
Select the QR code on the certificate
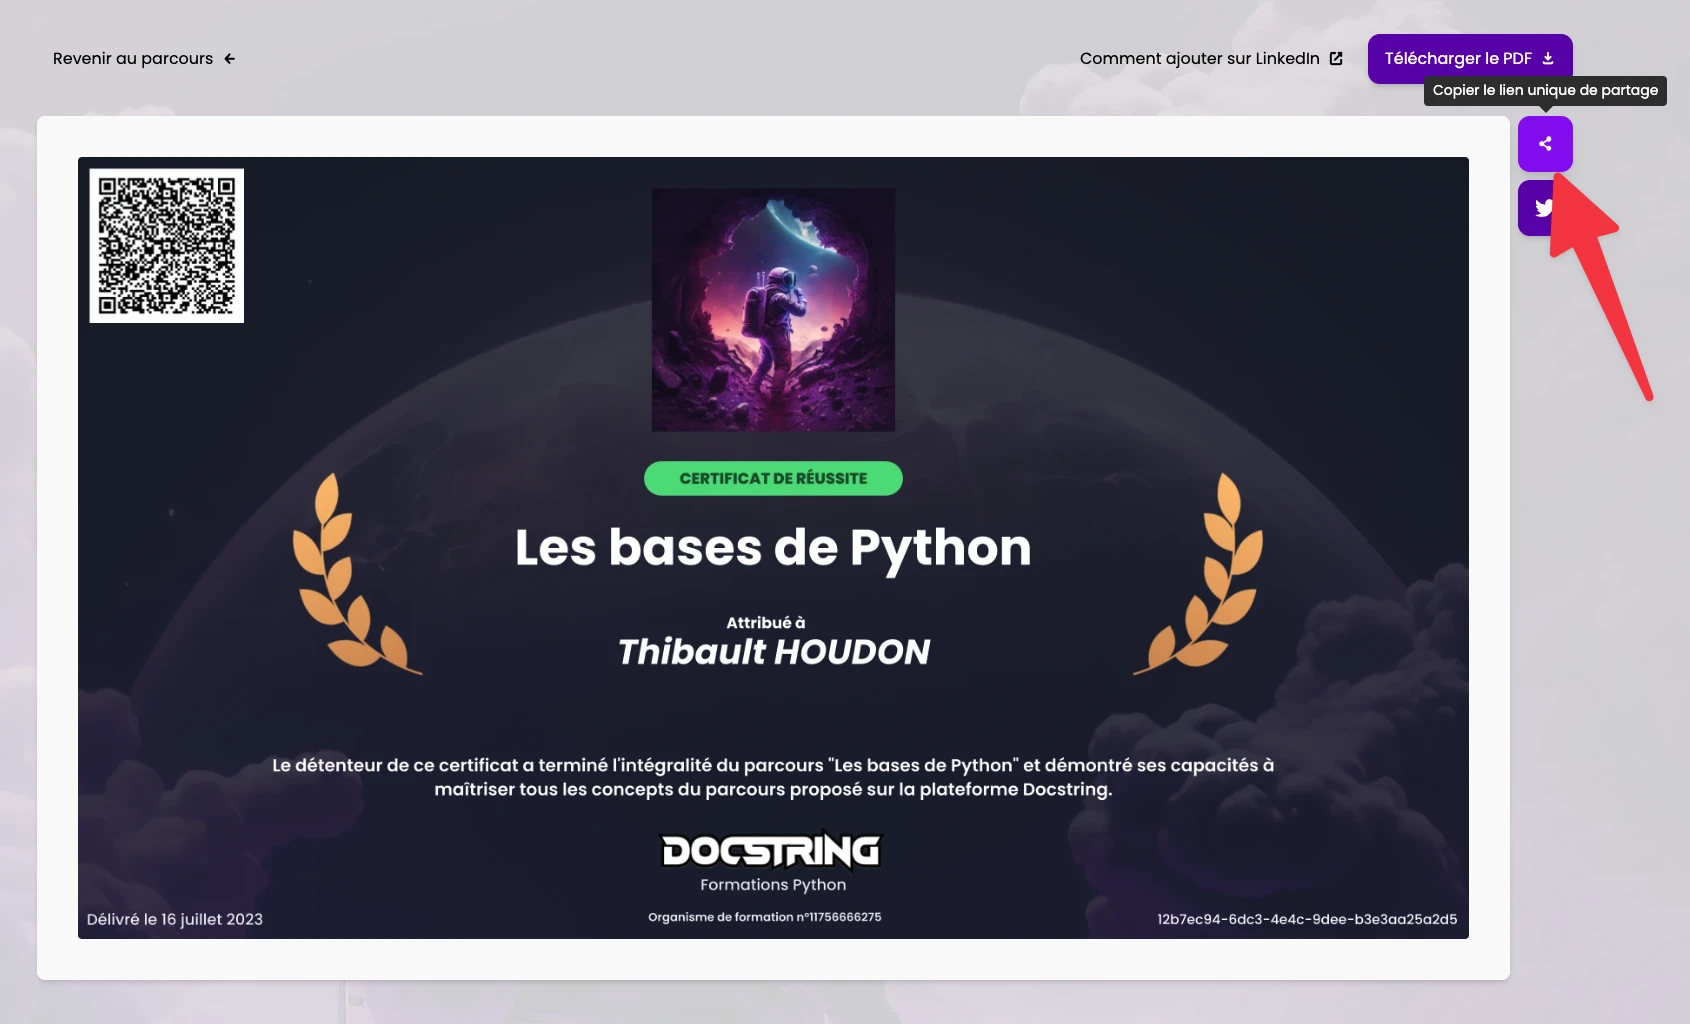click(x=166, y=245)
